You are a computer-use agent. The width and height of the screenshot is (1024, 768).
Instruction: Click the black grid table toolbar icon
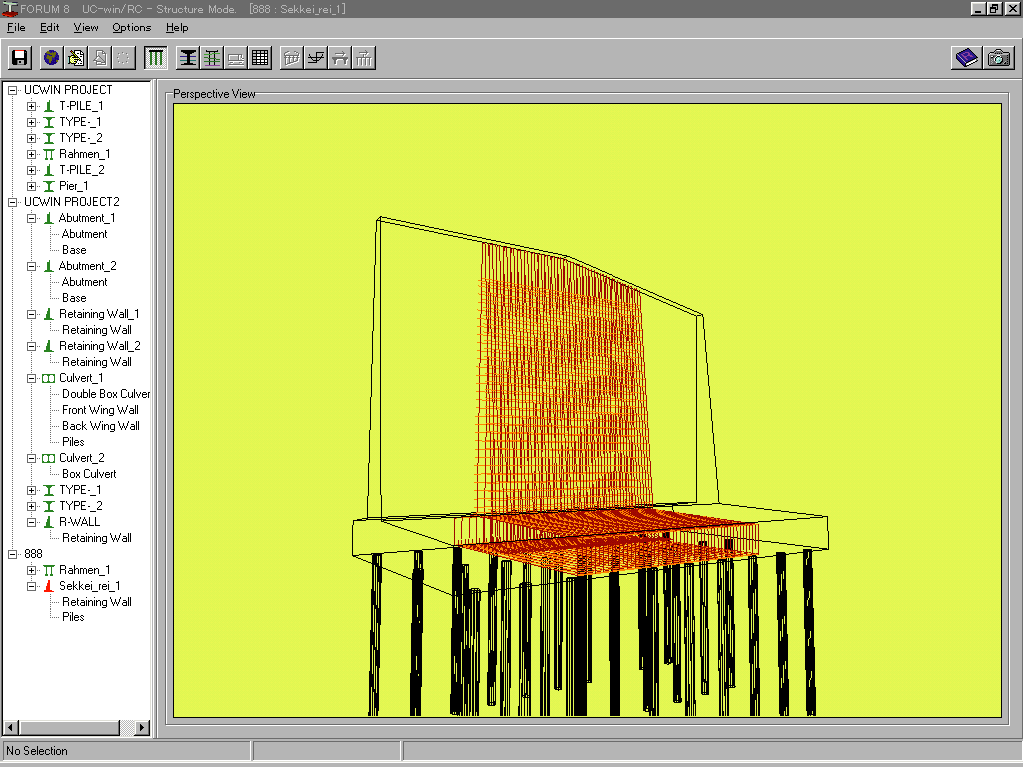(260, 58)
